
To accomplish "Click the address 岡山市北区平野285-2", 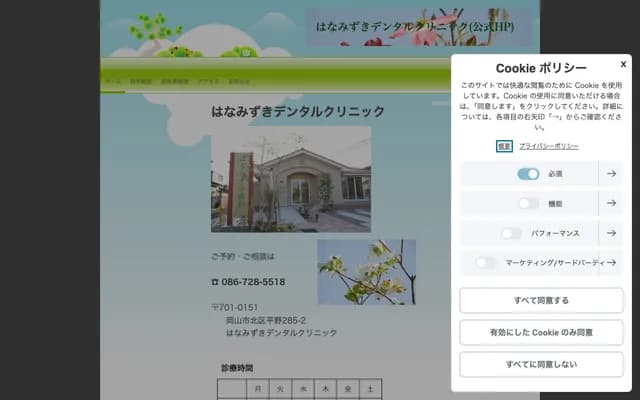I will pyautogui.click(x=266, y=320).
